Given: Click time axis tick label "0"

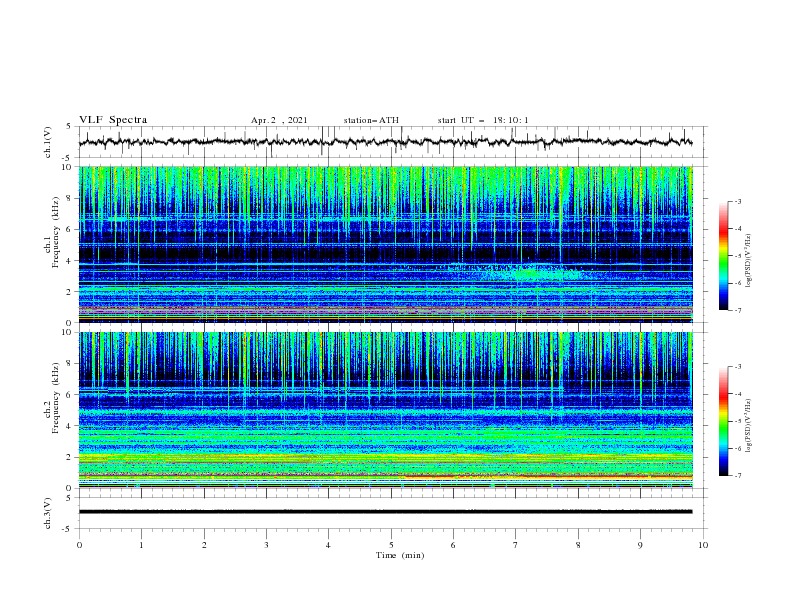Looking at the screenshot, I should point(79,545).
